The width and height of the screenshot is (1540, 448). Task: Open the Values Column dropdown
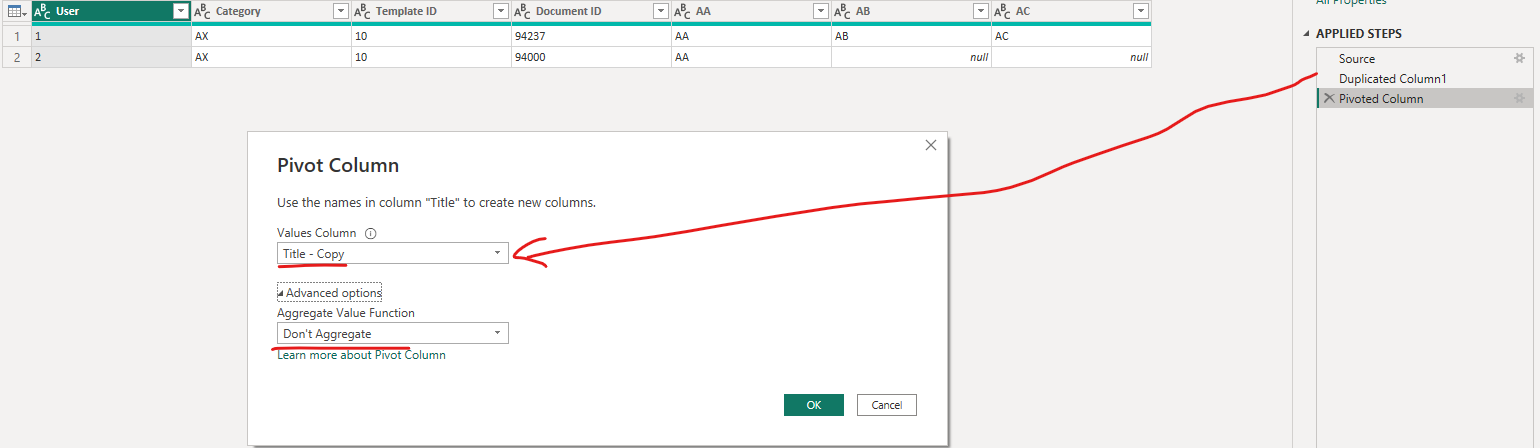pyautogui.click(x=393, y=254)
